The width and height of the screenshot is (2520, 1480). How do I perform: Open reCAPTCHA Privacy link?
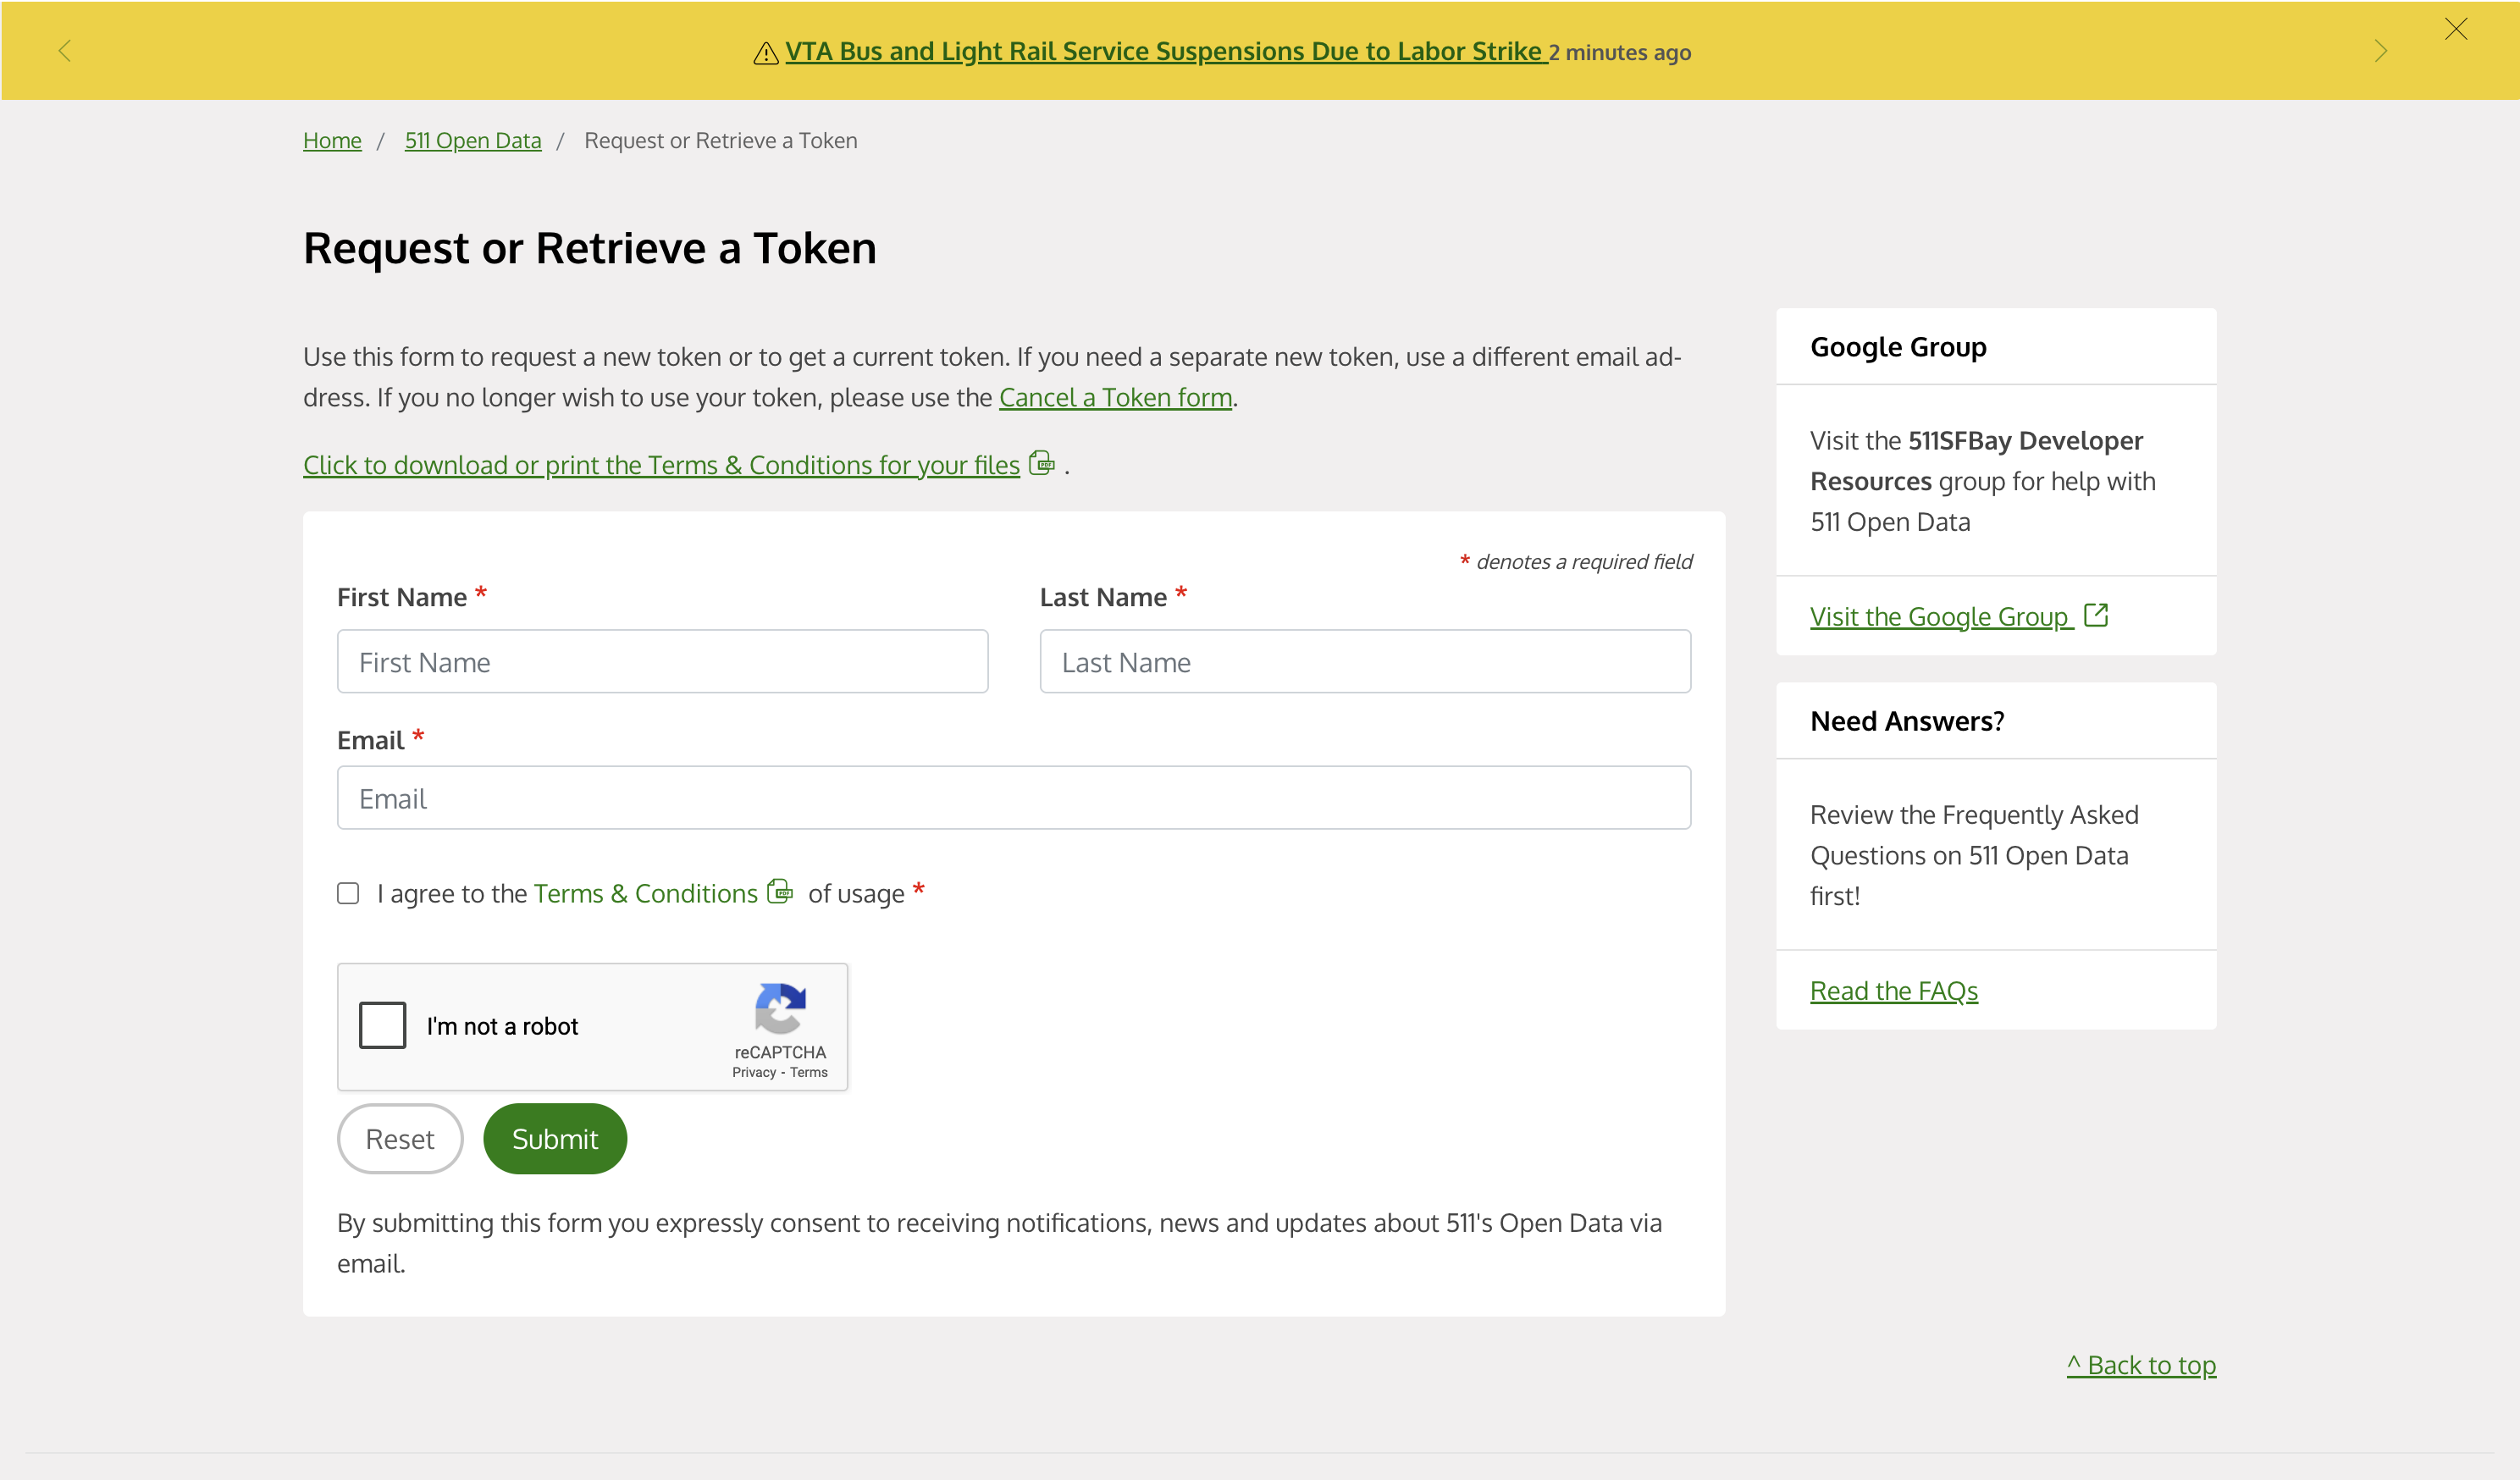click(754, 1073)
